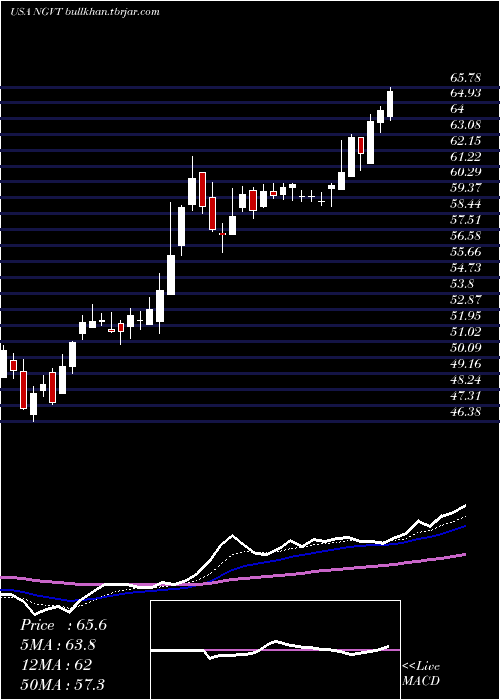The height and width of the screenshot is (700, 500).
Task: Click the 59.37 price axis label
Action: (x=466, y=188)
